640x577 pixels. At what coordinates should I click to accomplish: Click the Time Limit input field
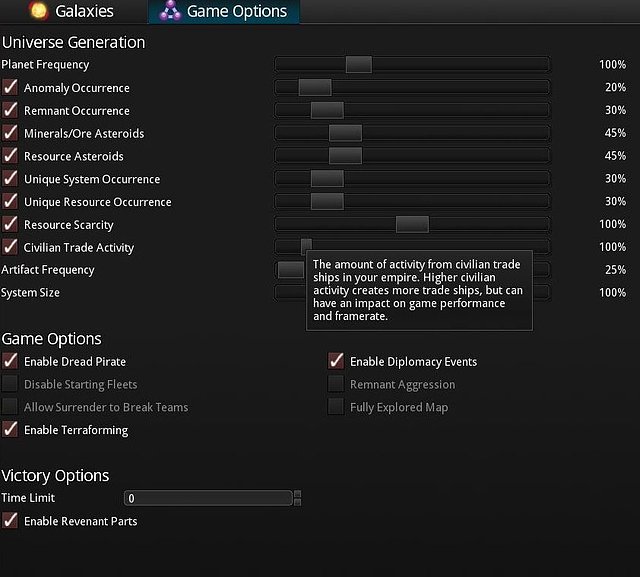(208, 498)
